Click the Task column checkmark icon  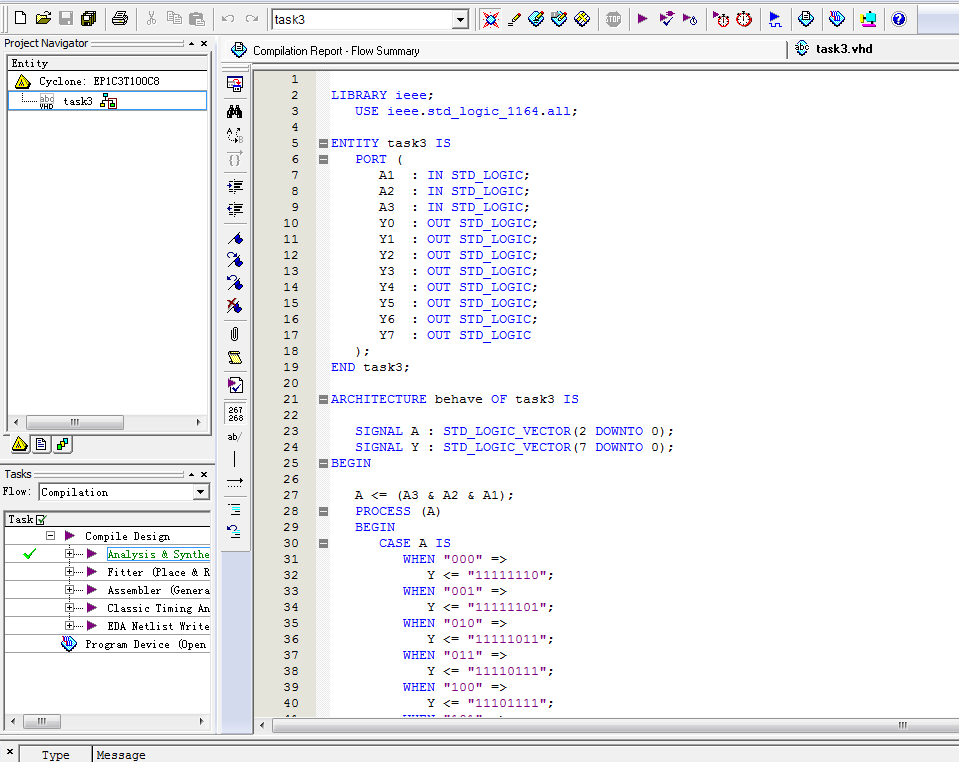click(40, 519)
